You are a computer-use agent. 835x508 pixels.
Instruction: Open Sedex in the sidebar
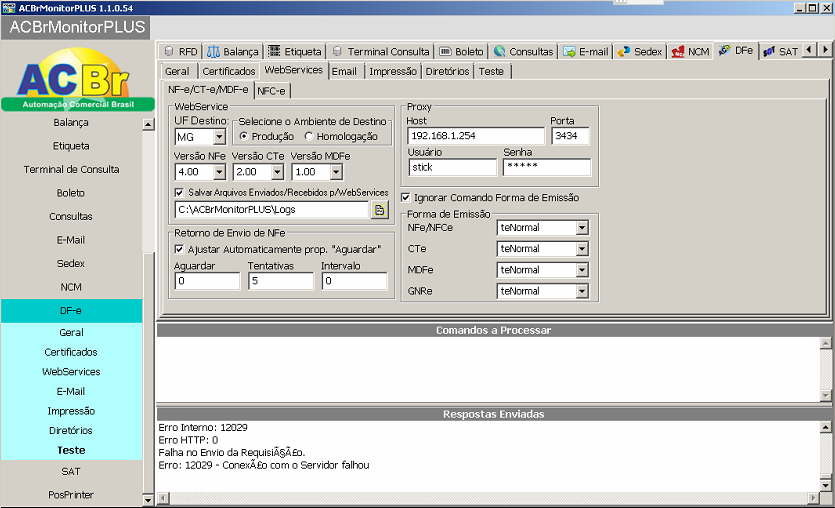[71, 264]
